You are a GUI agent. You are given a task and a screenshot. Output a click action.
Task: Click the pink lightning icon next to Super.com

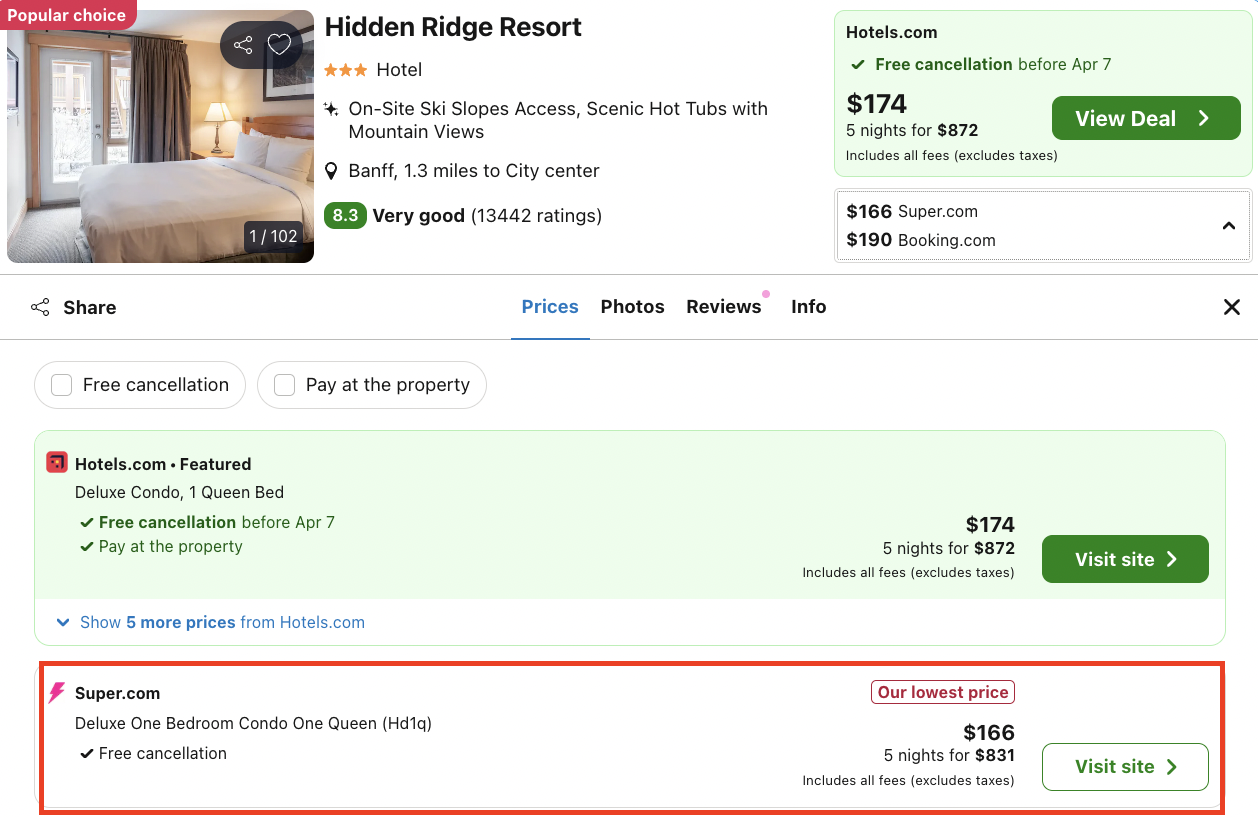pyautogui.click(x=56, y=692)
